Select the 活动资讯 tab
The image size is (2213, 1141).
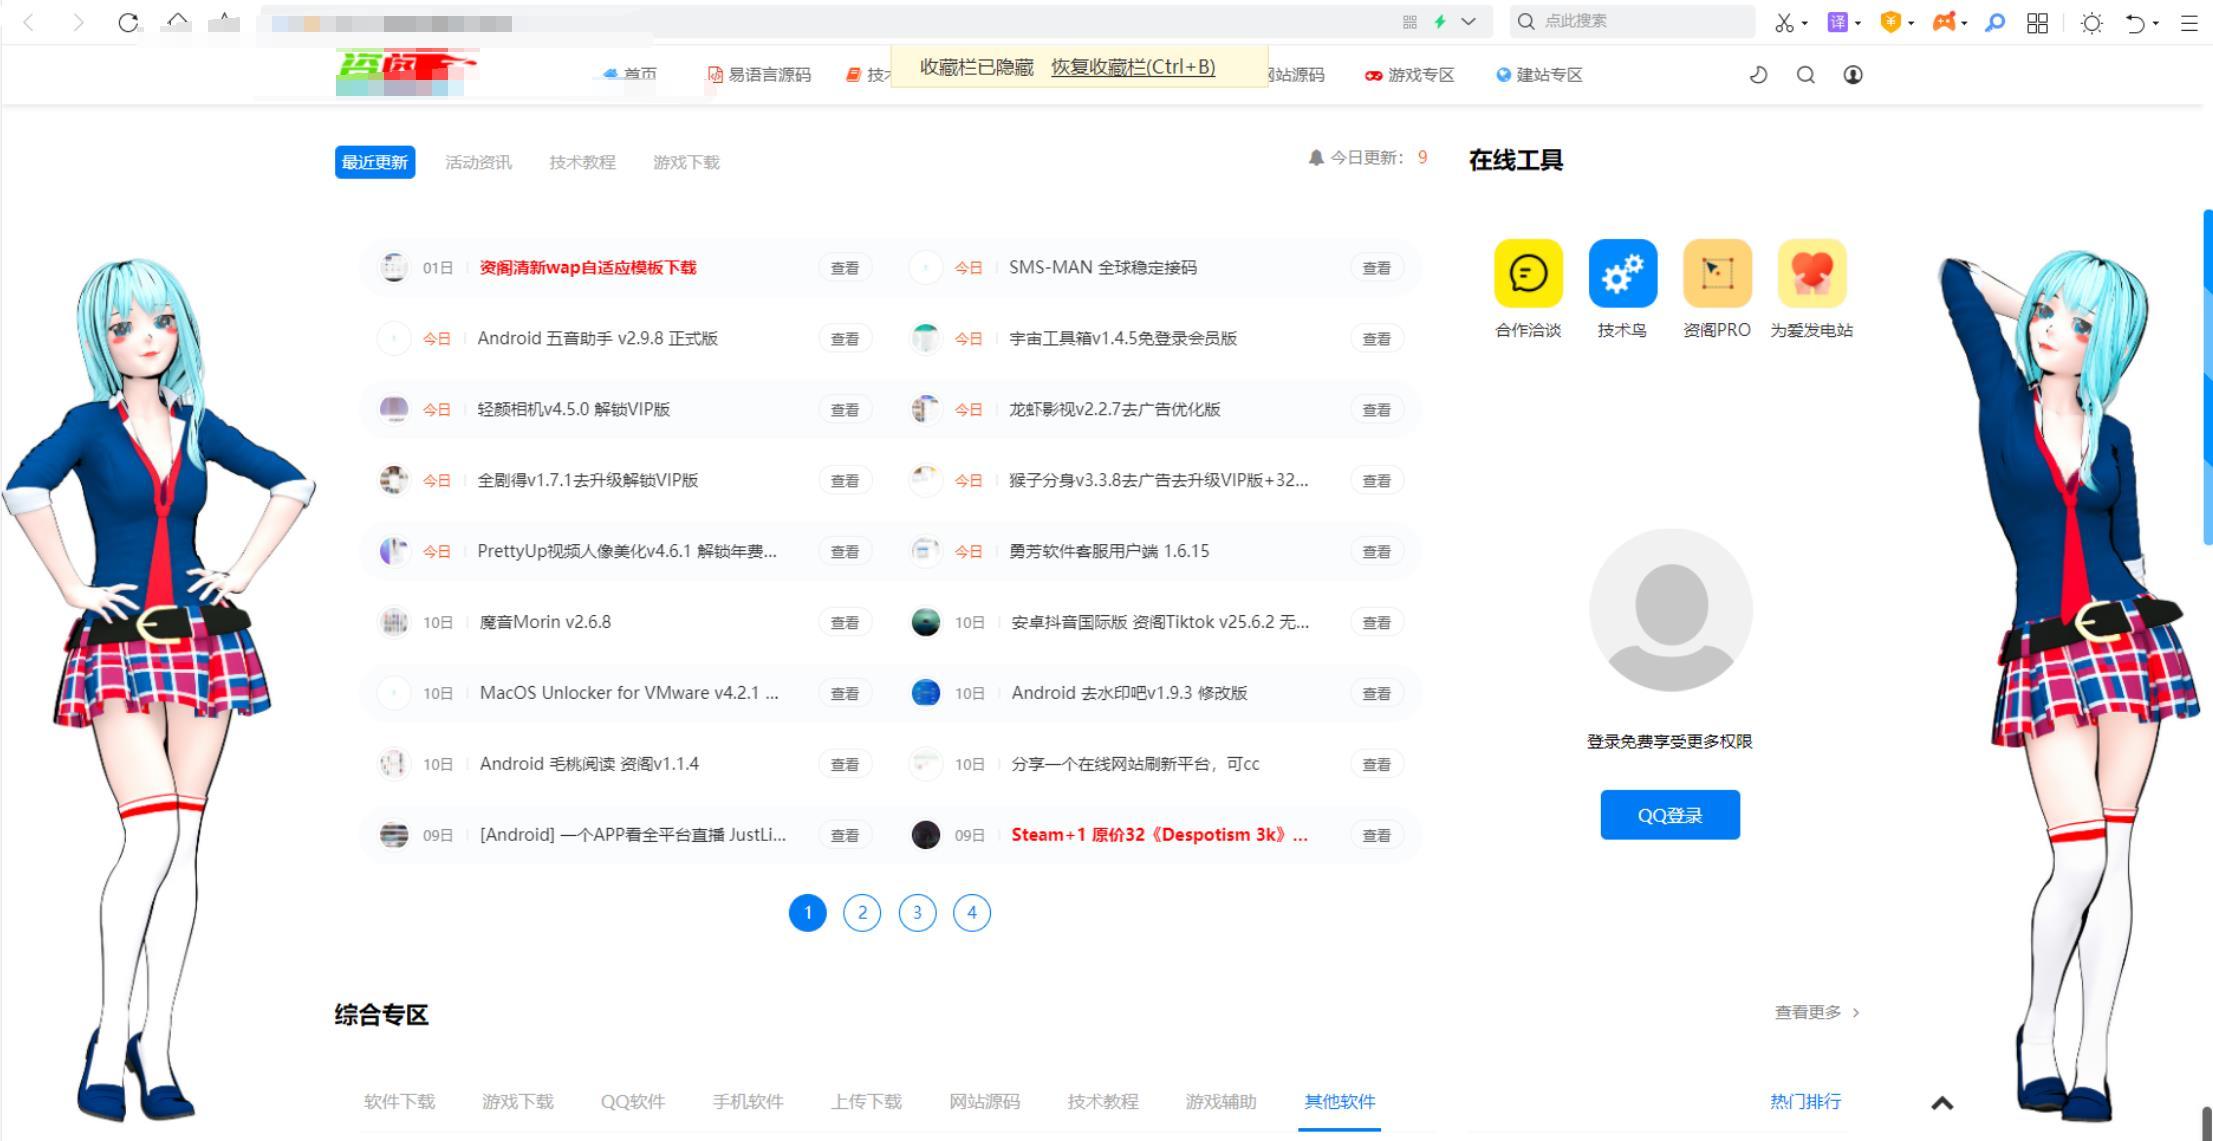tap(478, 162)
